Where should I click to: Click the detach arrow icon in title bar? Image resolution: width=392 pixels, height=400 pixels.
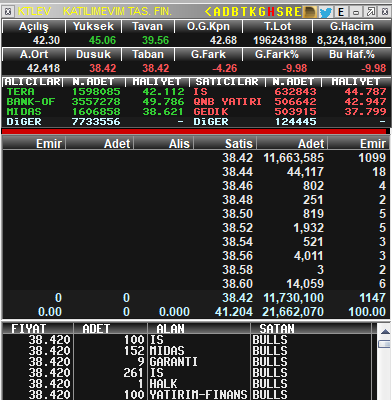(x=371, y=12)
